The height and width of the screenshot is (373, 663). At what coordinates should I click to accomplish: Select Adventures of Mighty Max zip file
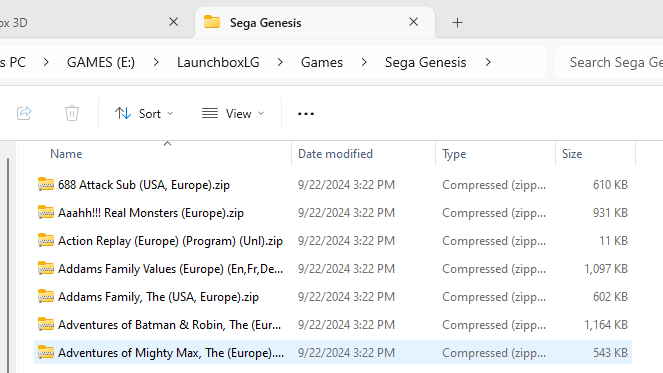[333, 353]
